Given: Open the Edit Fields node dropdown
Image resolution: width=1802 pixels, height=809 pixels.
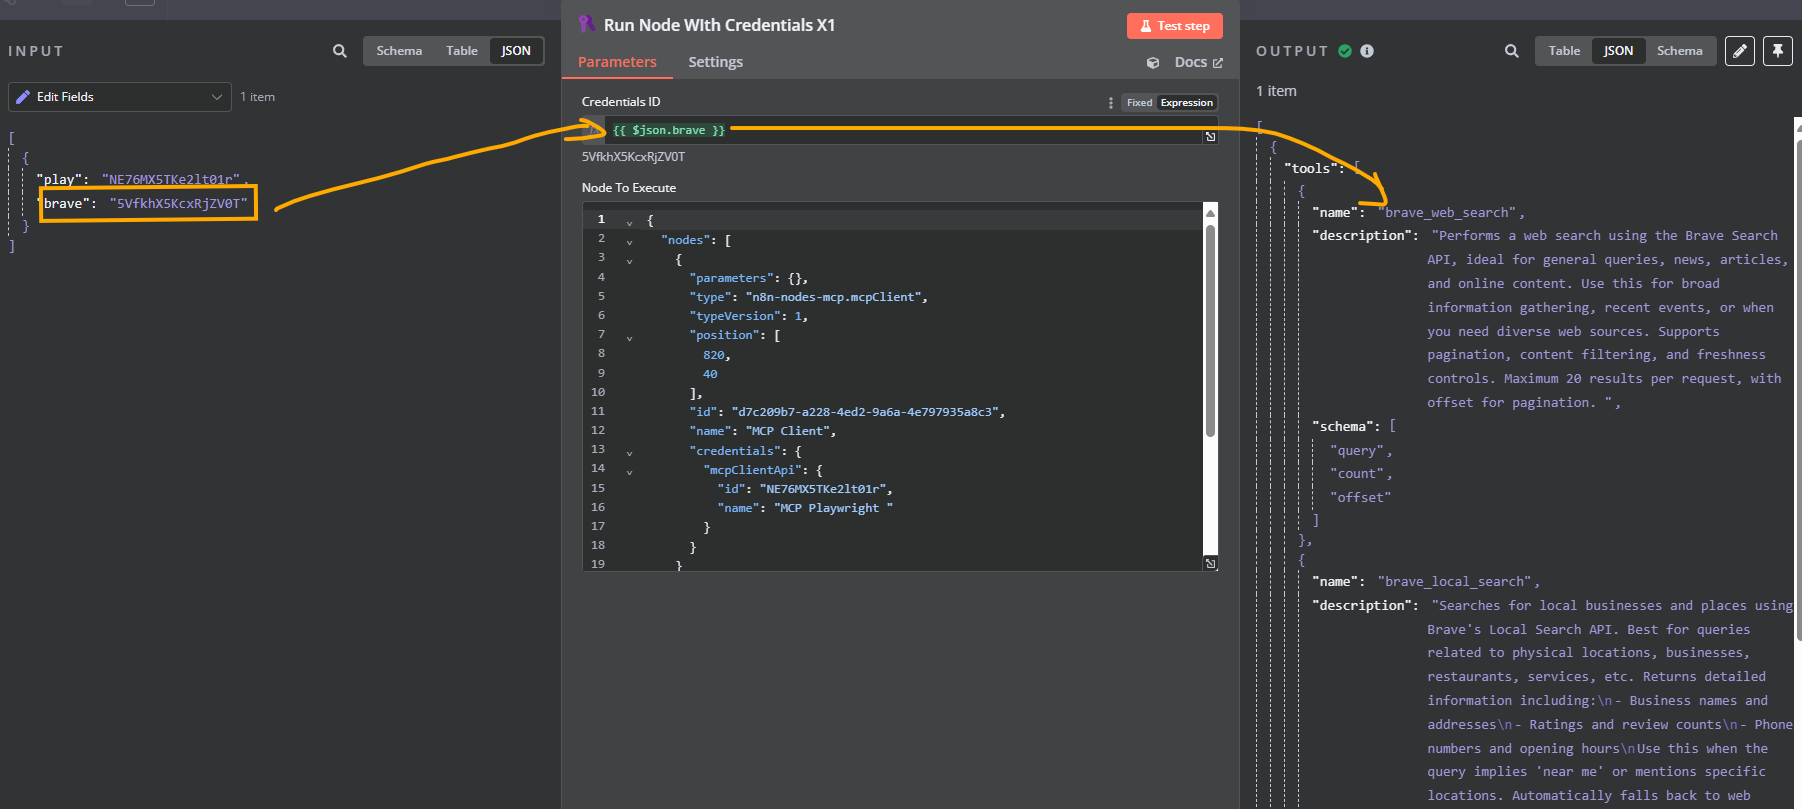Looking at the screenshot, I should [120, 97].
